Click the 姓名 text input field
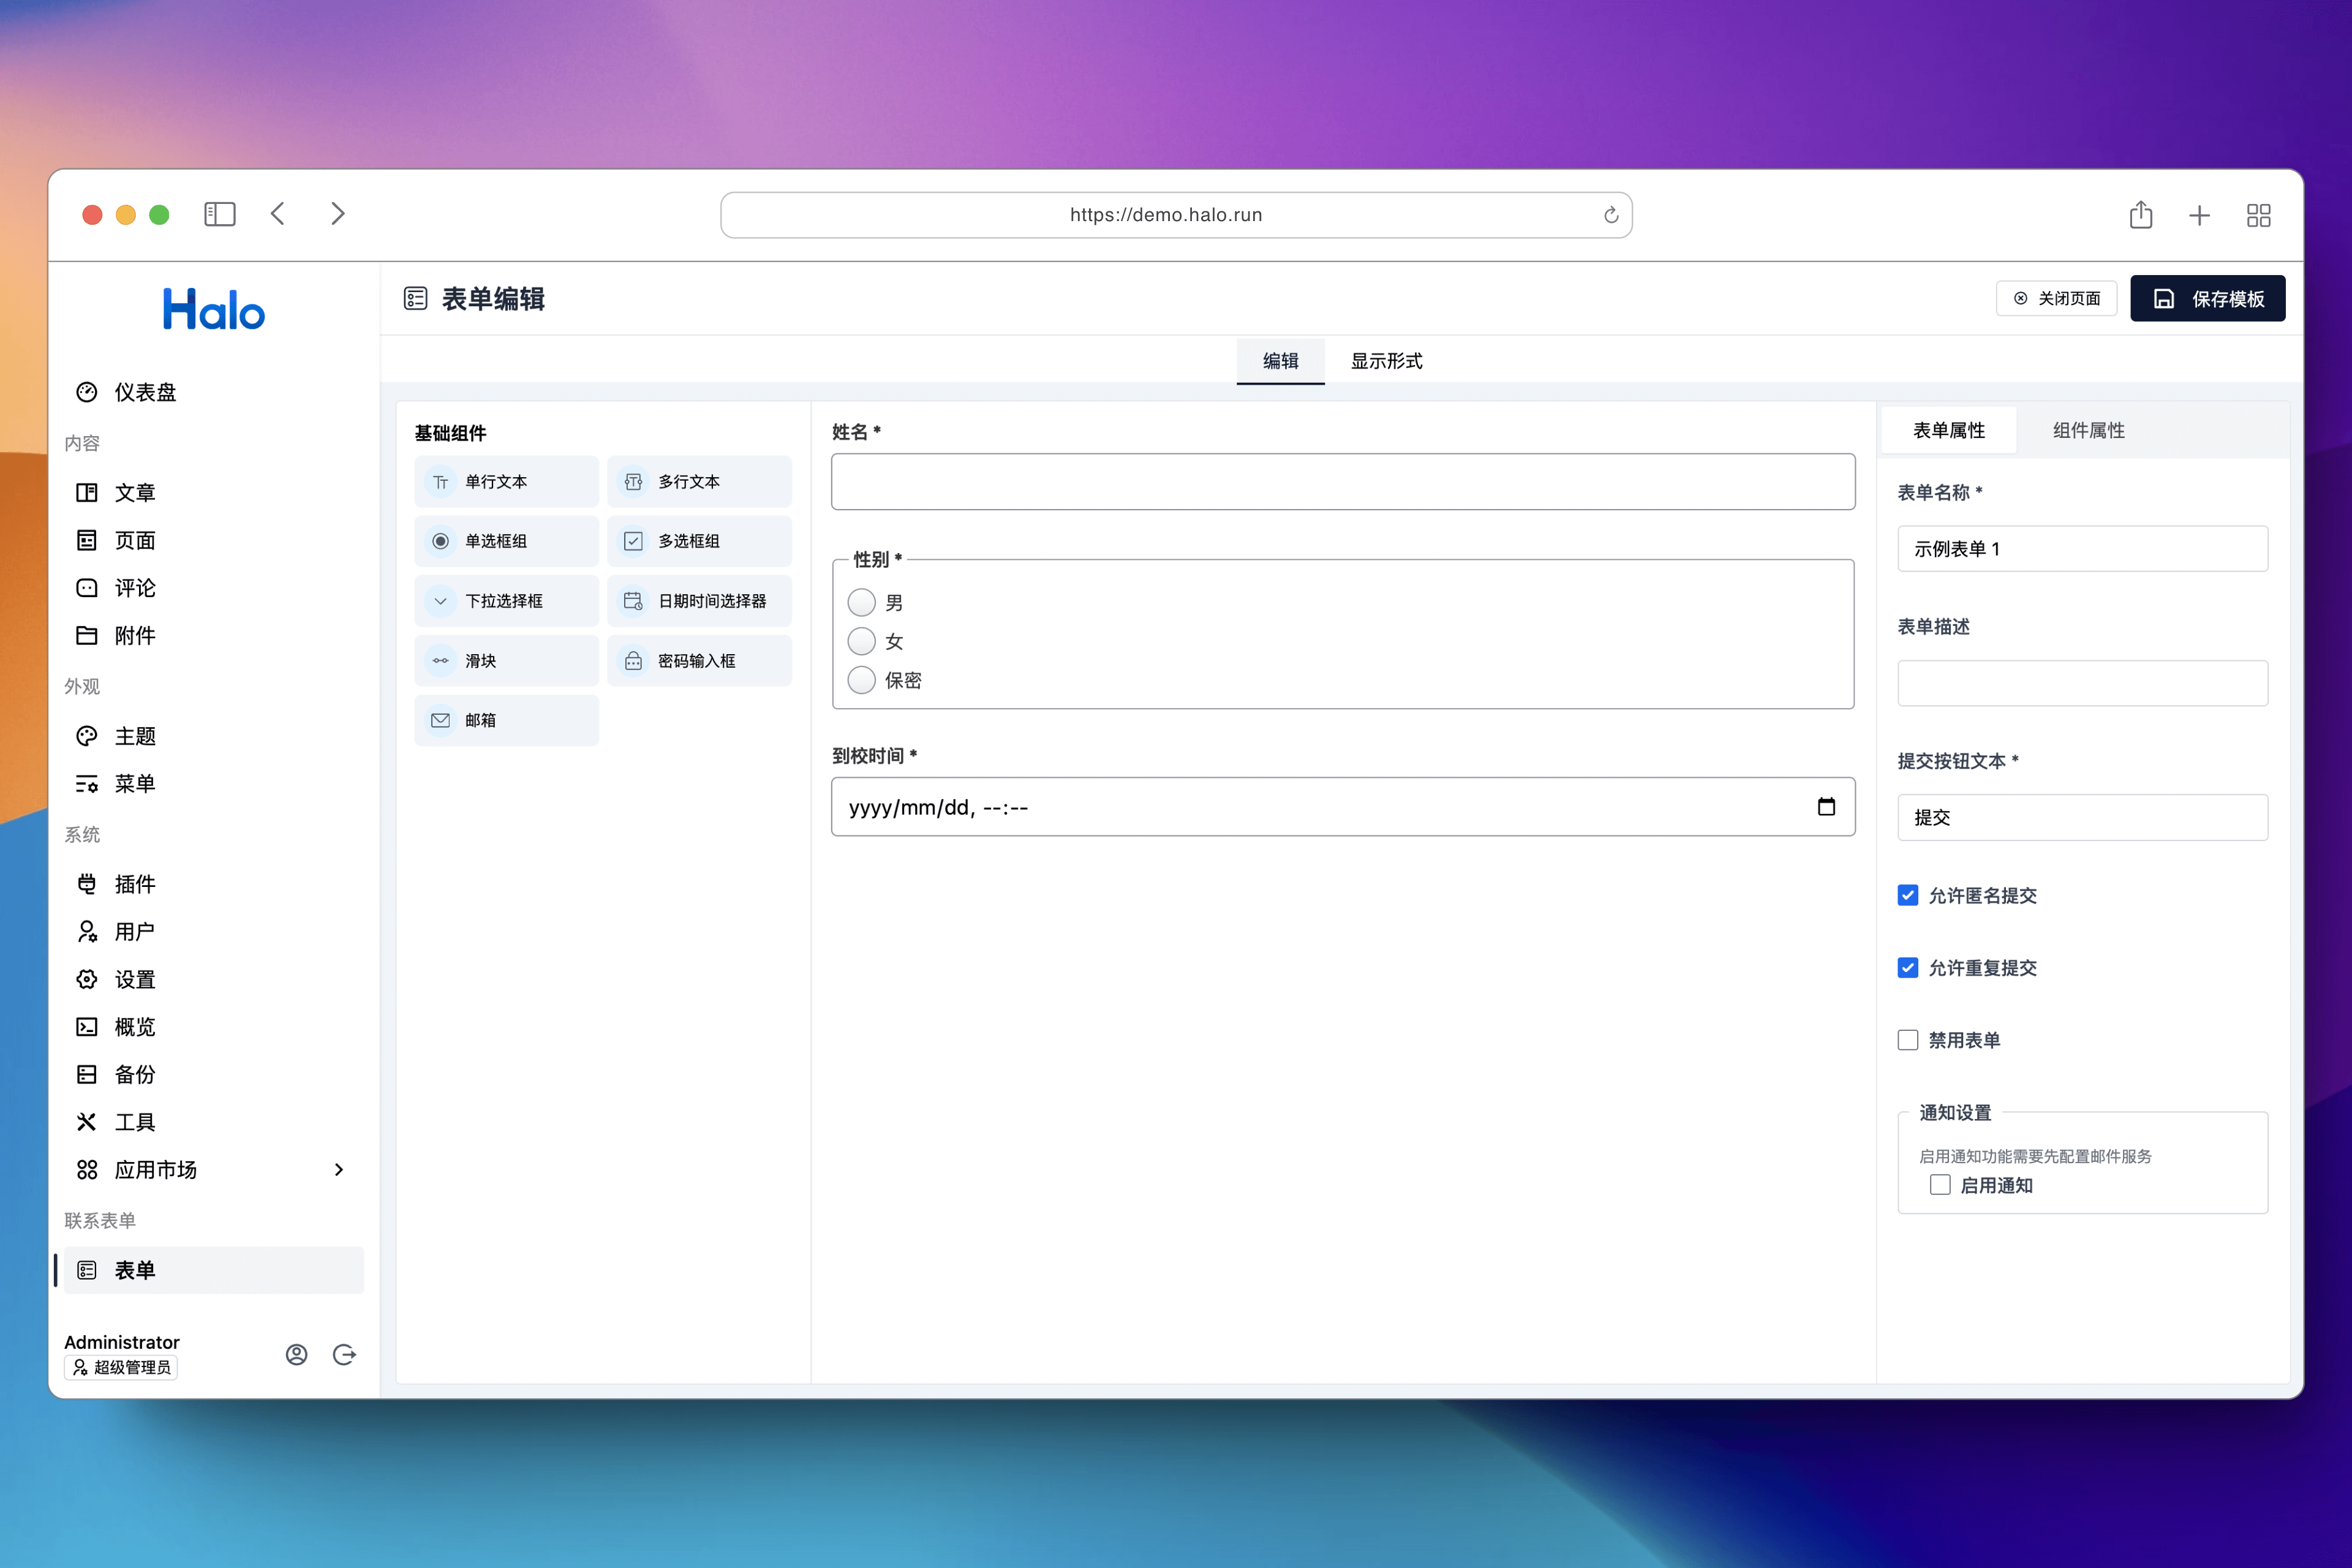Screen dimensions: 2352x1568 pyautogui.click(x=1343, y=482)
